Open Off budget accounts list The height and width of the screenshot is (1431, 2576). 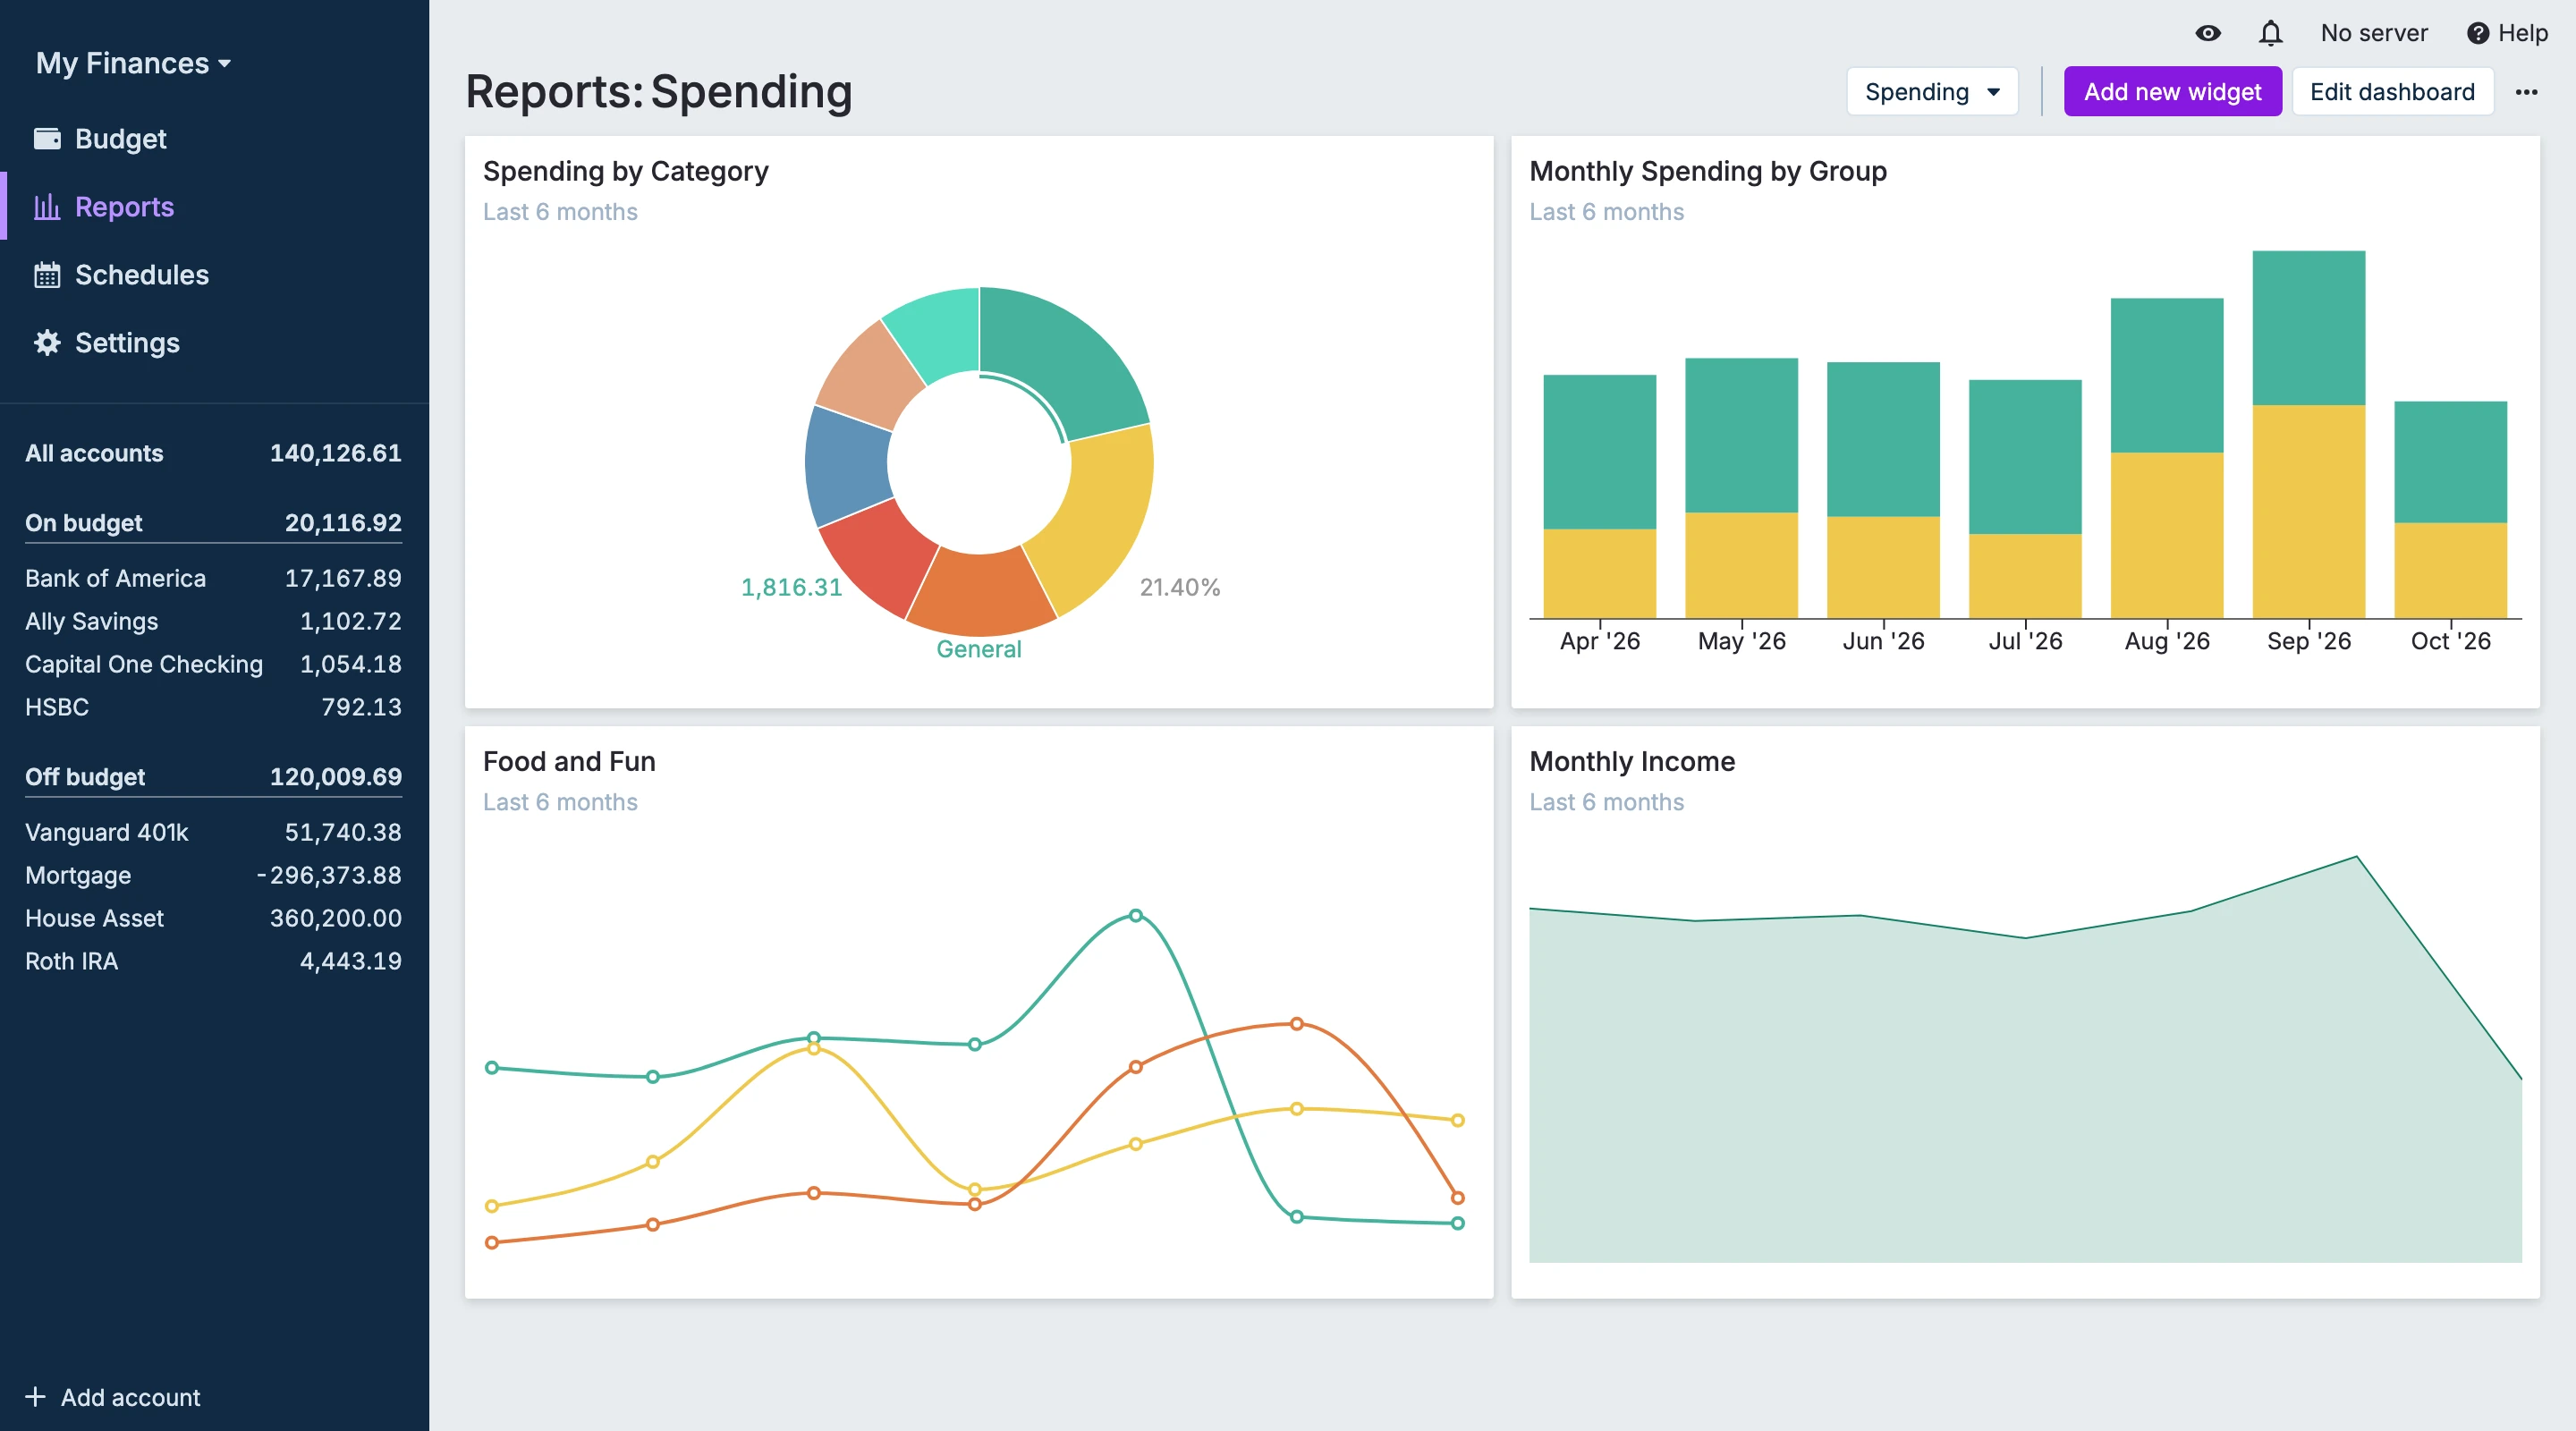click(x=213, y=776)
